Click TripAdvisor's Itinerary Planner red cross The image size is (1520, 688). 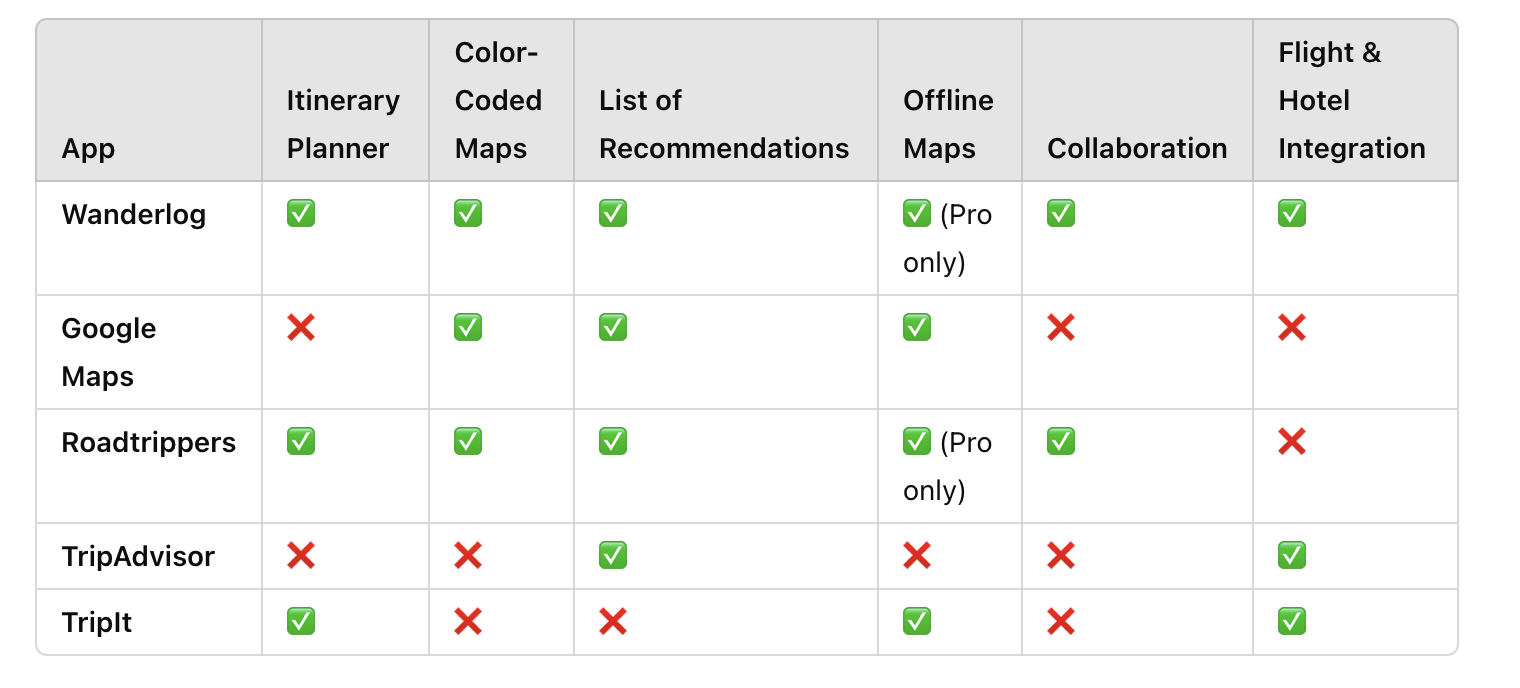(x=301, y=555)
